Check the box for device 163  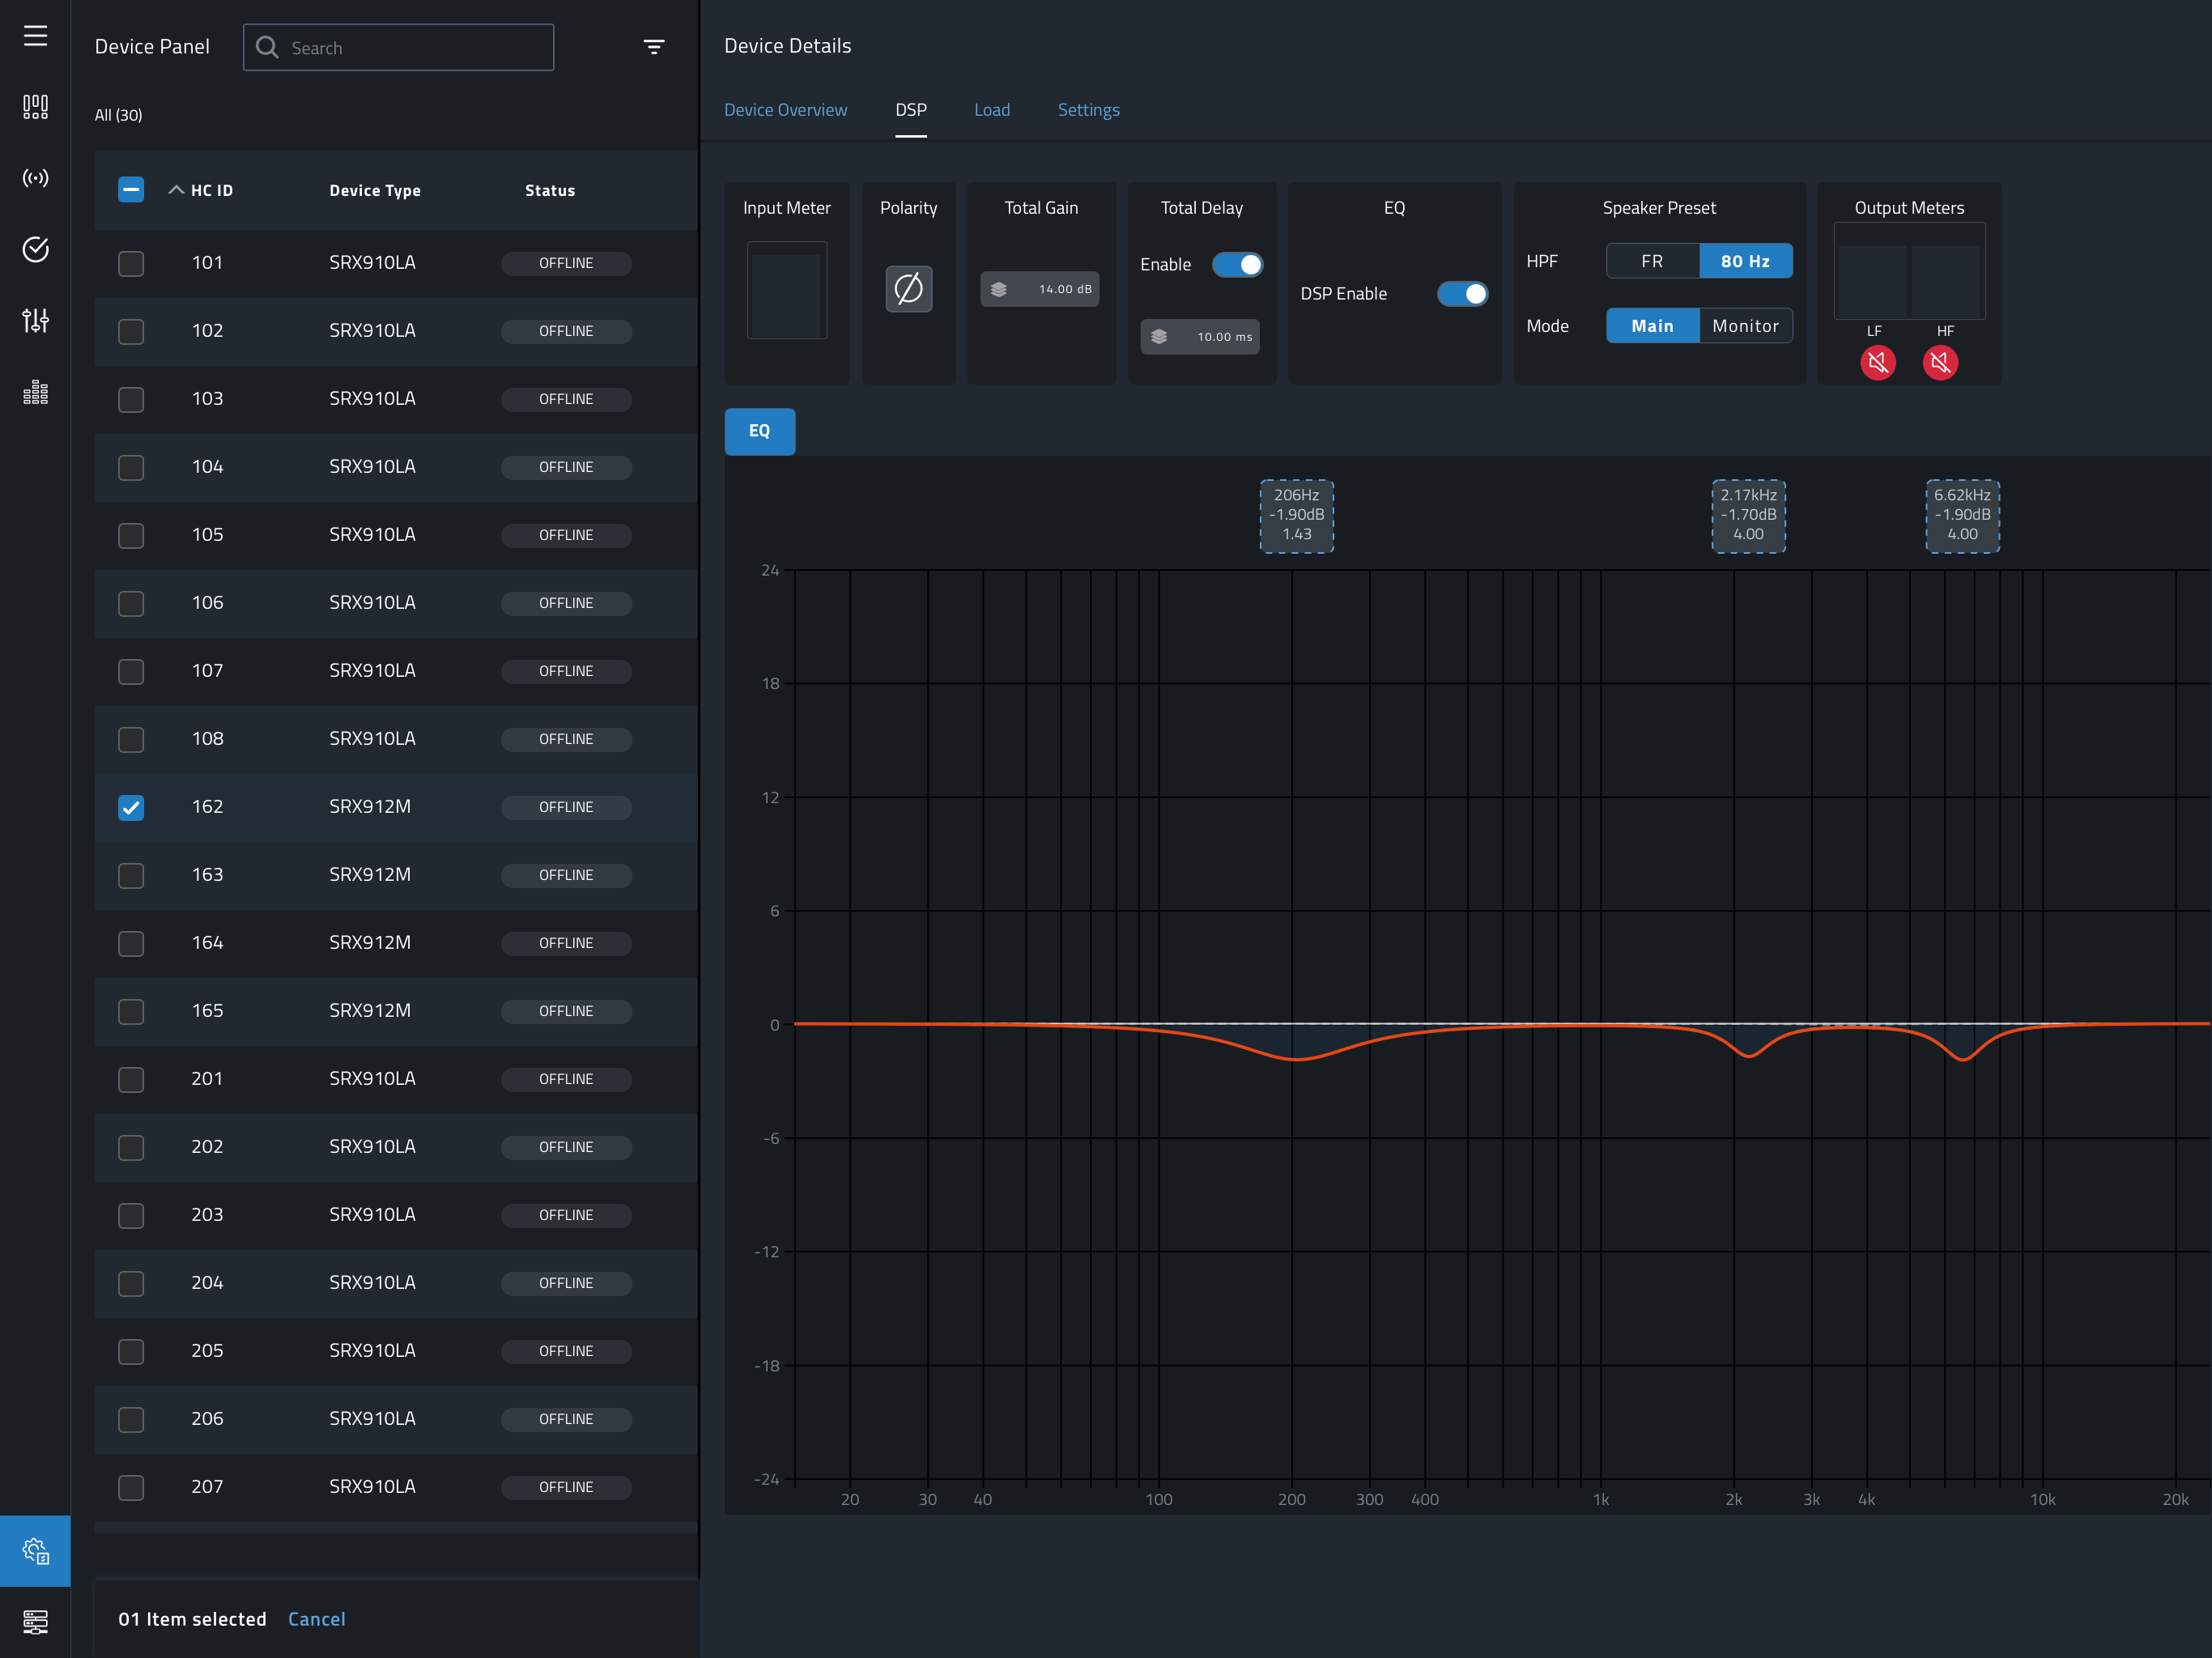click(131, 875)
